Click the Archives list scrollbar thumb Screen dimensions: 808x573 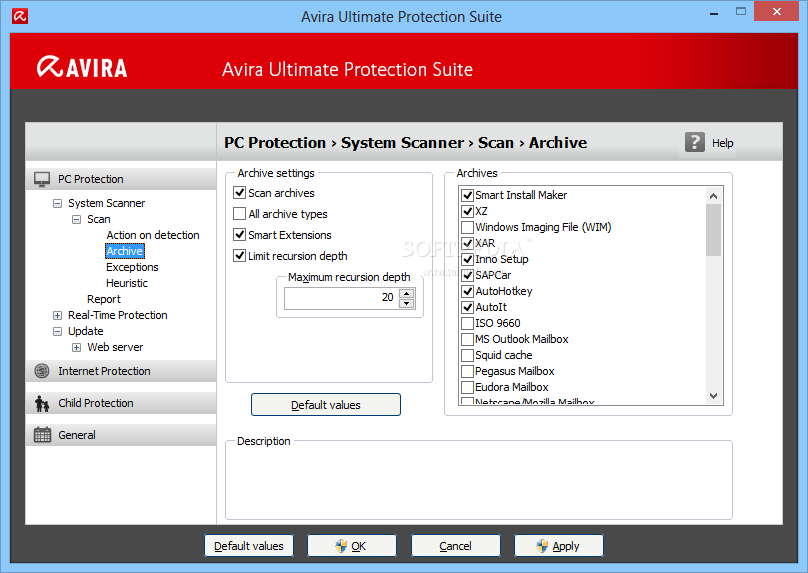pyautogui.click(x=713, y=230)
